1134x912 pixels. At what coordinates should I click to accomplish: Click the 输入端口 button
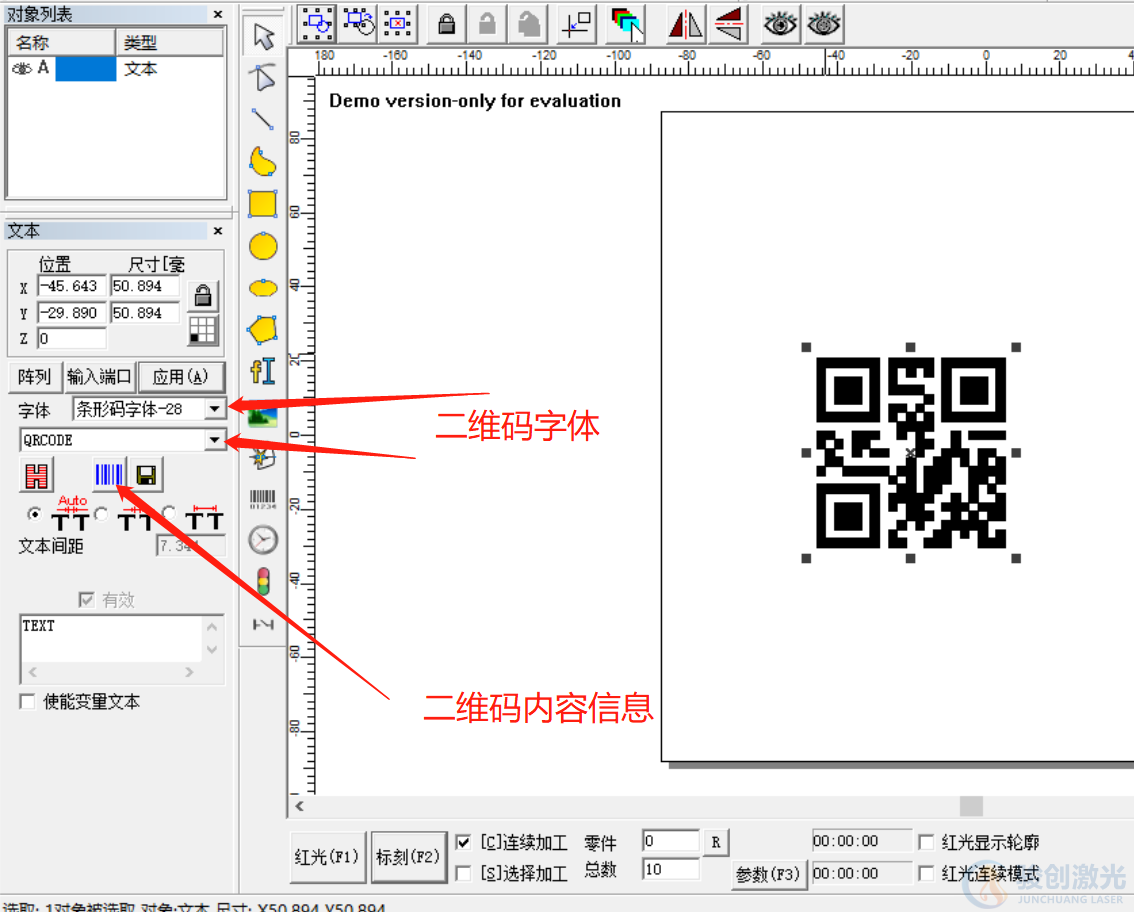coord(99,377)
